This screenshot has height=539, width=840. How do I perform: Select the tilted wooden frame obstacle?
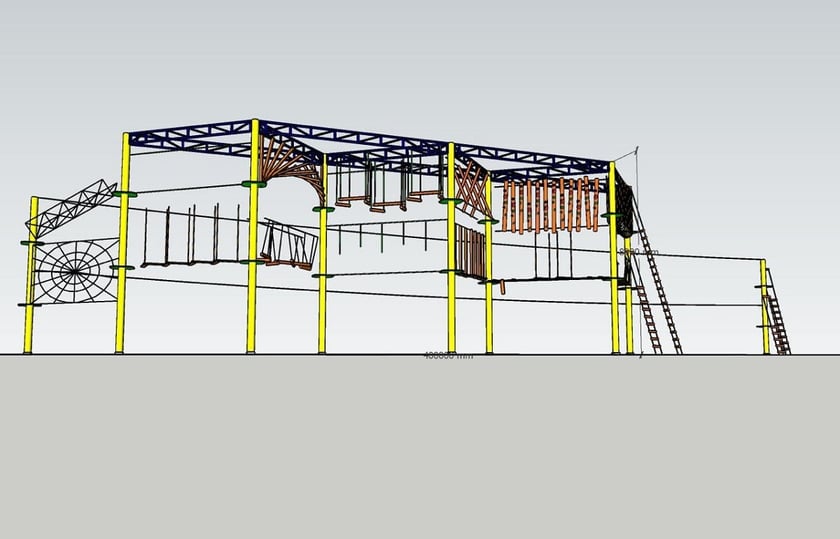coord(290,244)
